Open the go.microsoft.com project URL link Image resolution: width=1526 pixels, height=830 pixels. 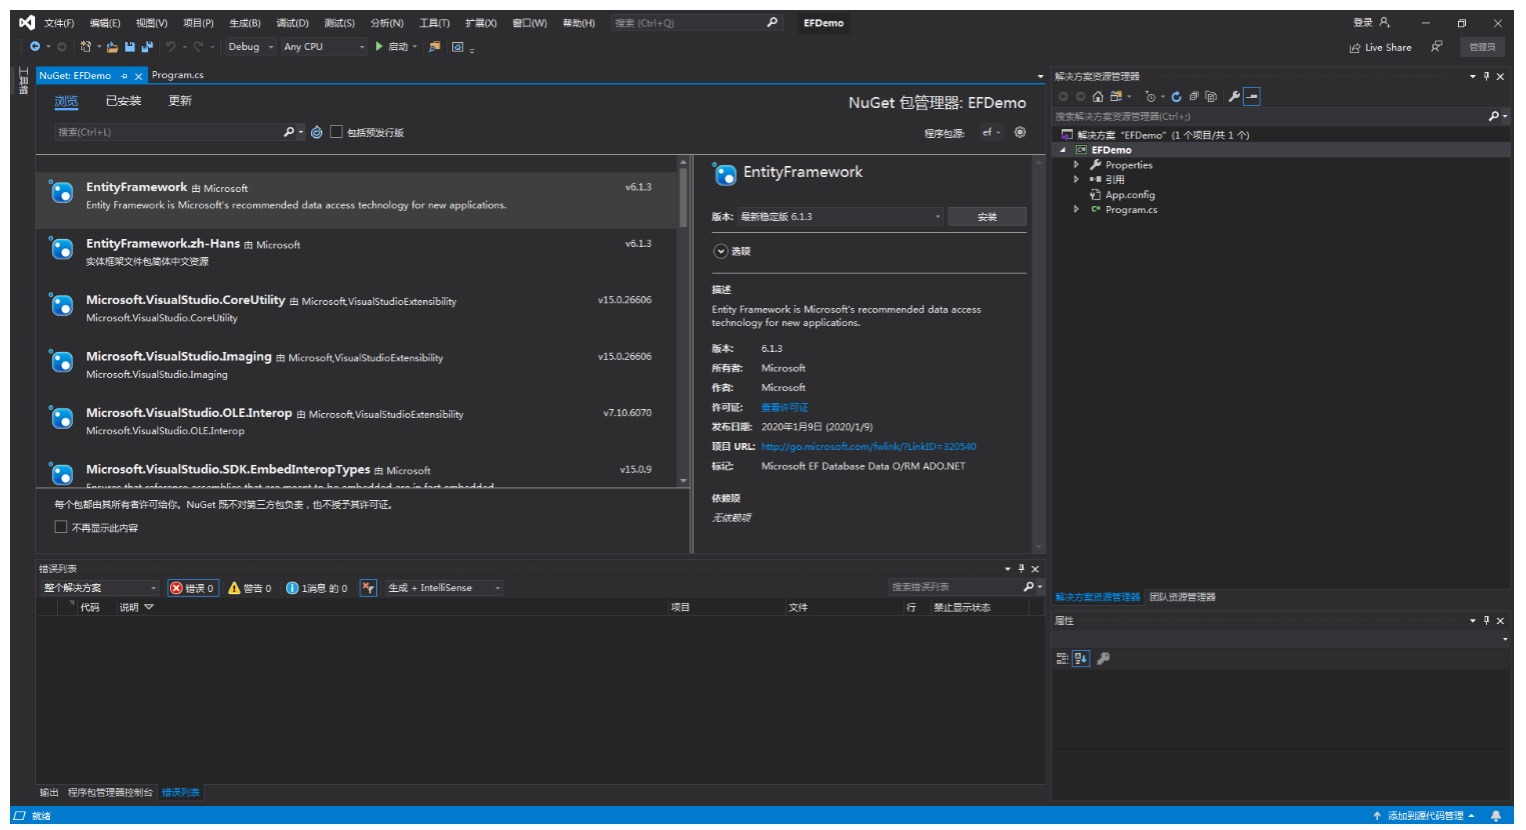coord(868,447)
